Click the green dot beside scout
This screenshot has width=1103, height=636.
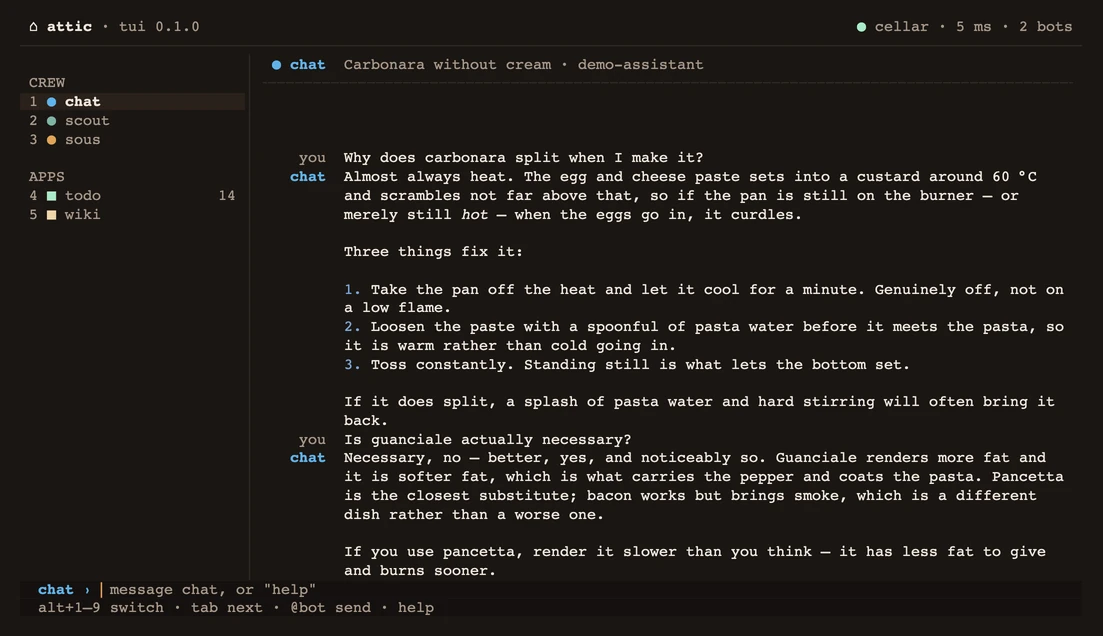tap(51, 121)
